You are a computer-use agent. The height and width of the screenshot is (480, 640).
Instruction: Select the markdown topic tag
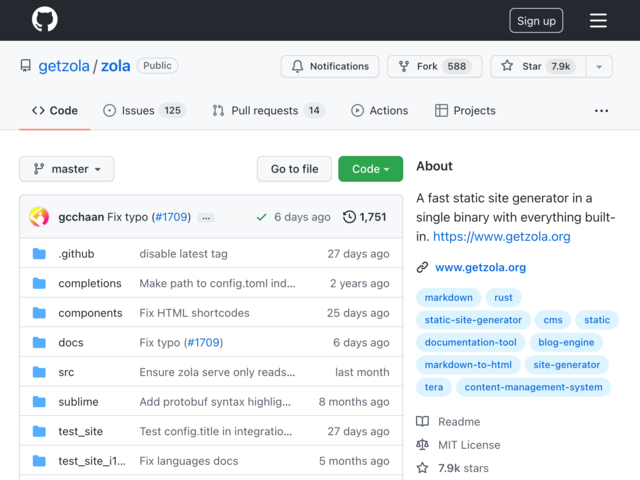pyautogui.click(x=449, y=298)
